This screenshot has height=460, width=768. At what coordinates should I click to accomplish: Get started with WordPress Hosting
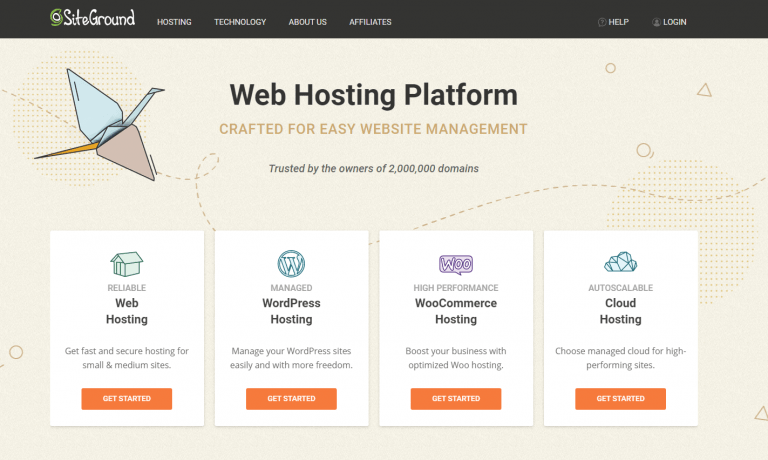point(291,399)
